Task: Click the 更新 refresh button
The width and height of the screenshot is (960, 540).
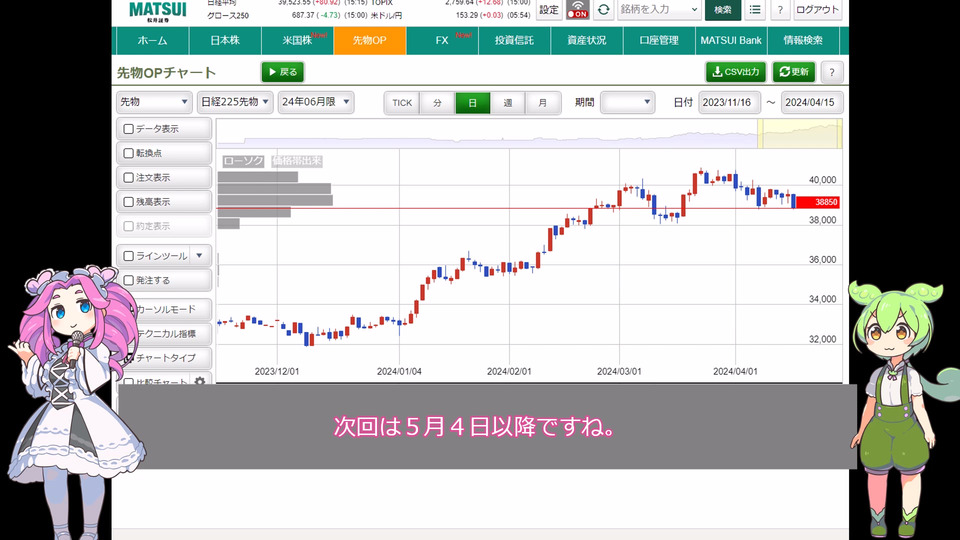Action: pyautogui.click(x=793, y=72)
